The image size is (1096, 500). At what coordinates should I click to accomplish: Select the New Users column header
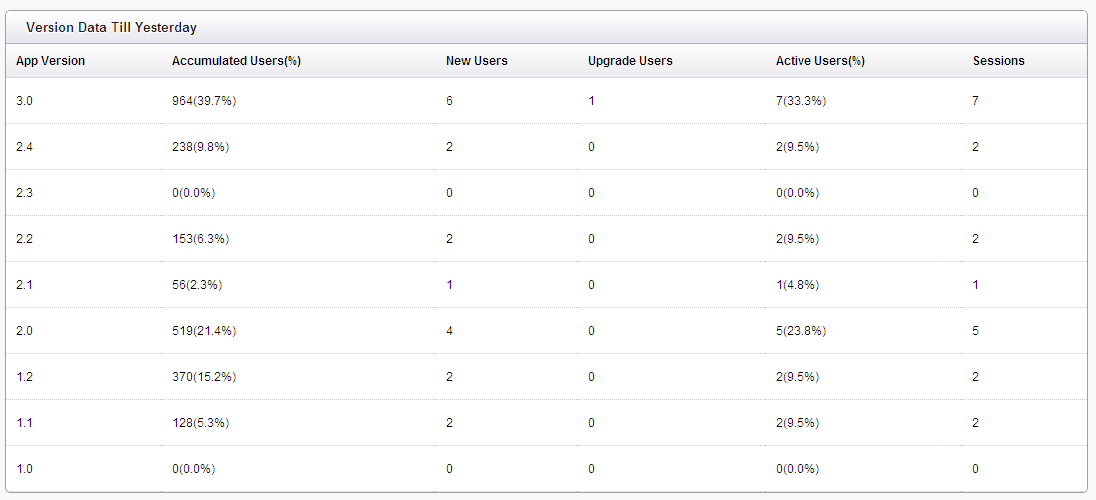[x=477, y=61]
